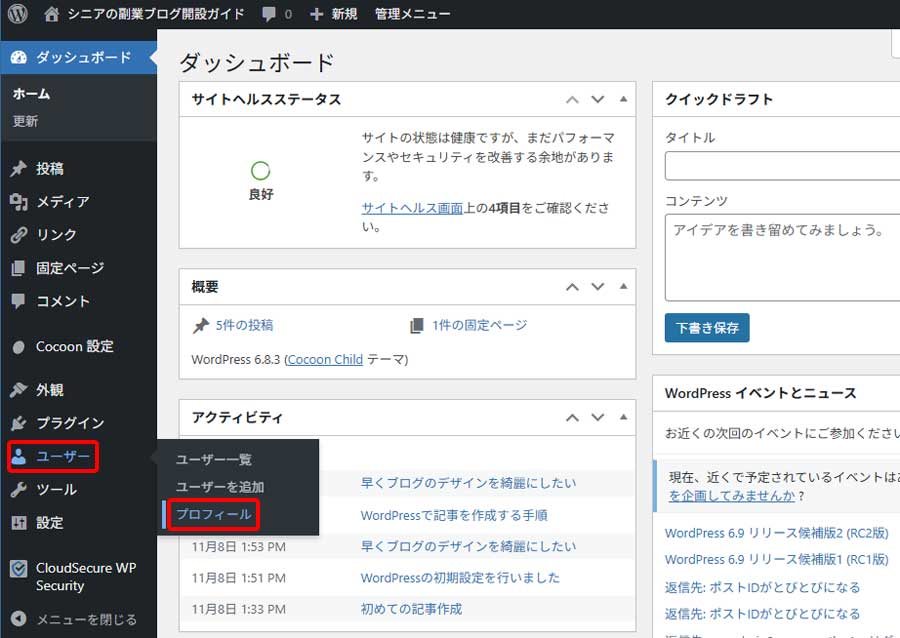Open 管理メニュー in the admin bar
900x638 pixels.
(x=410, y=13)
